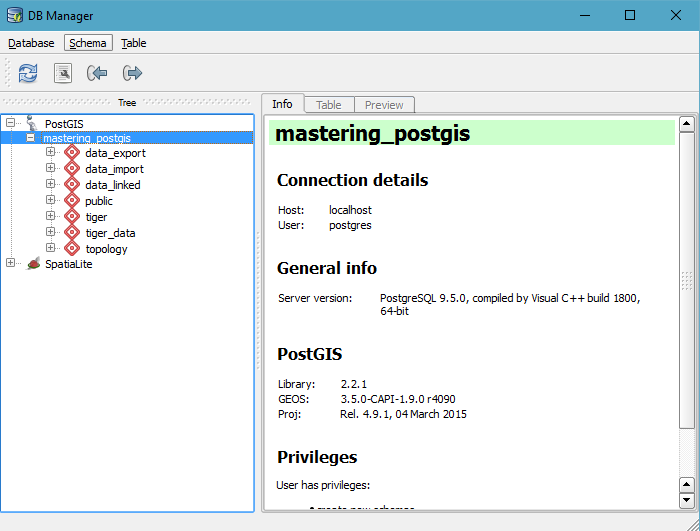
Task: Select the data_linked schema
Action: [112, 185]
